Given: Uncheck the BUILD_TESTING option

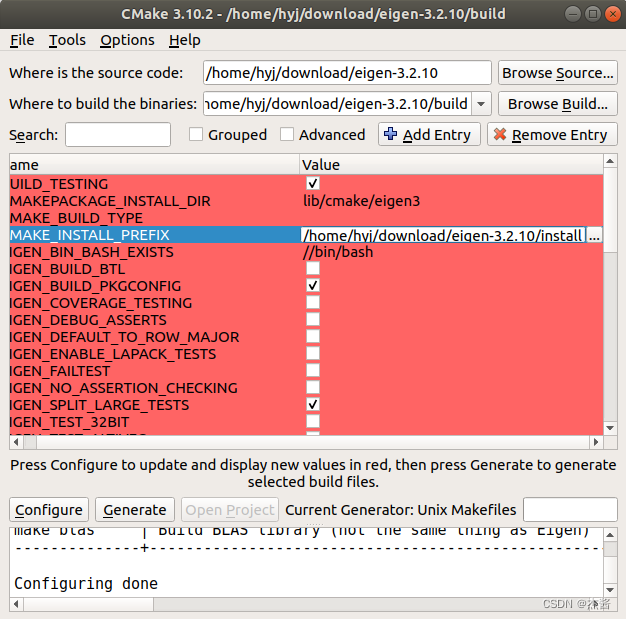Looking at the screenshot, I should point(313,183).
